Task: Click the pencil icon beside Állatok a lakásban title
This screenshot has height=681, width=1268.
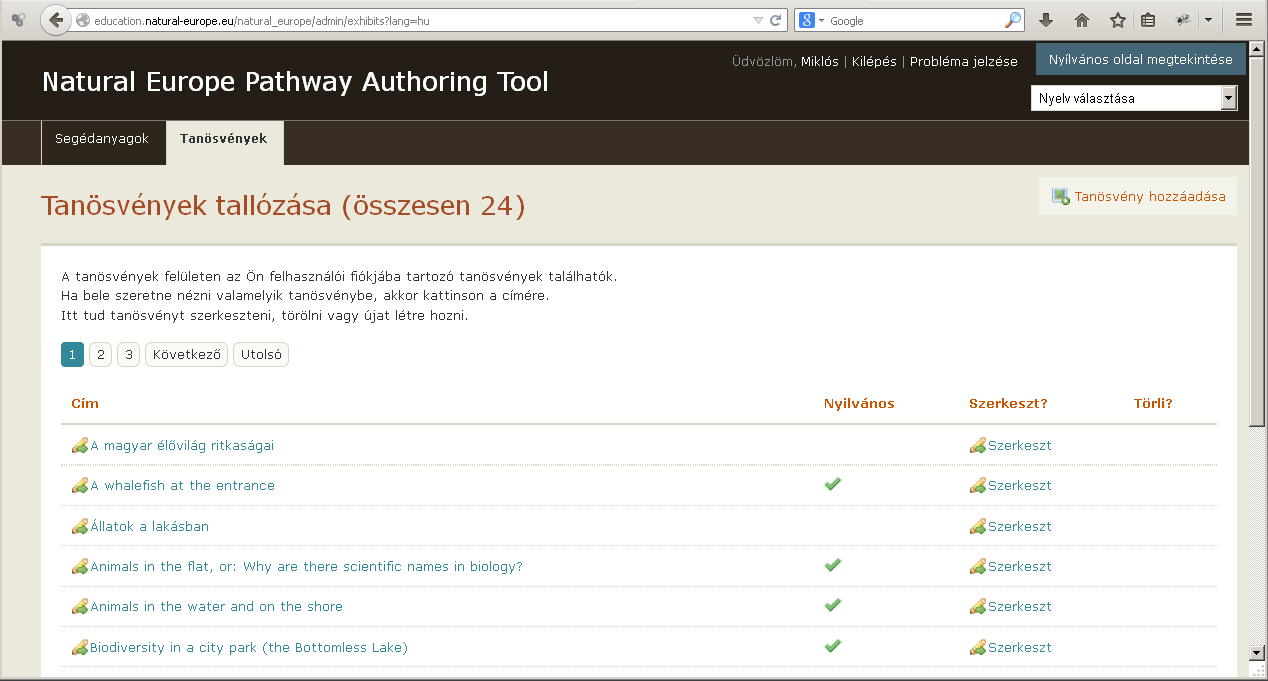Action: 80,527
